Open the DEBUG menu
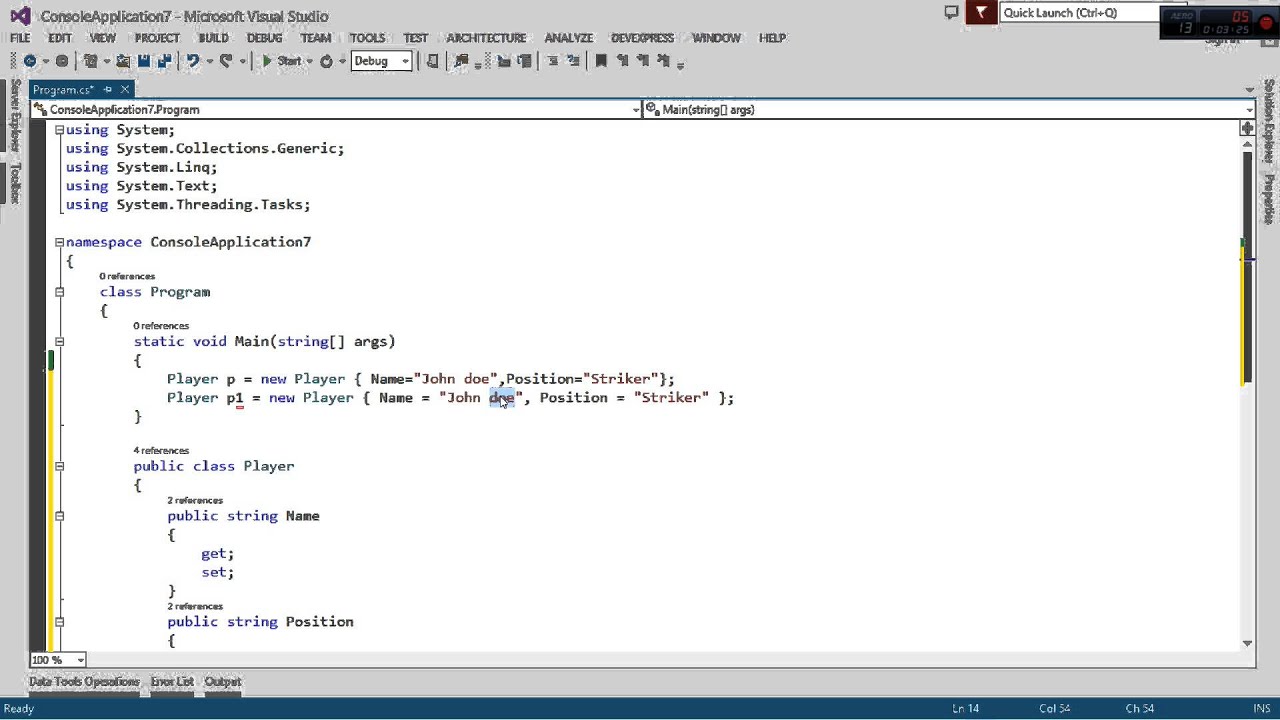This screenshot has height=720, width=1280. click(x=264, y=38)
